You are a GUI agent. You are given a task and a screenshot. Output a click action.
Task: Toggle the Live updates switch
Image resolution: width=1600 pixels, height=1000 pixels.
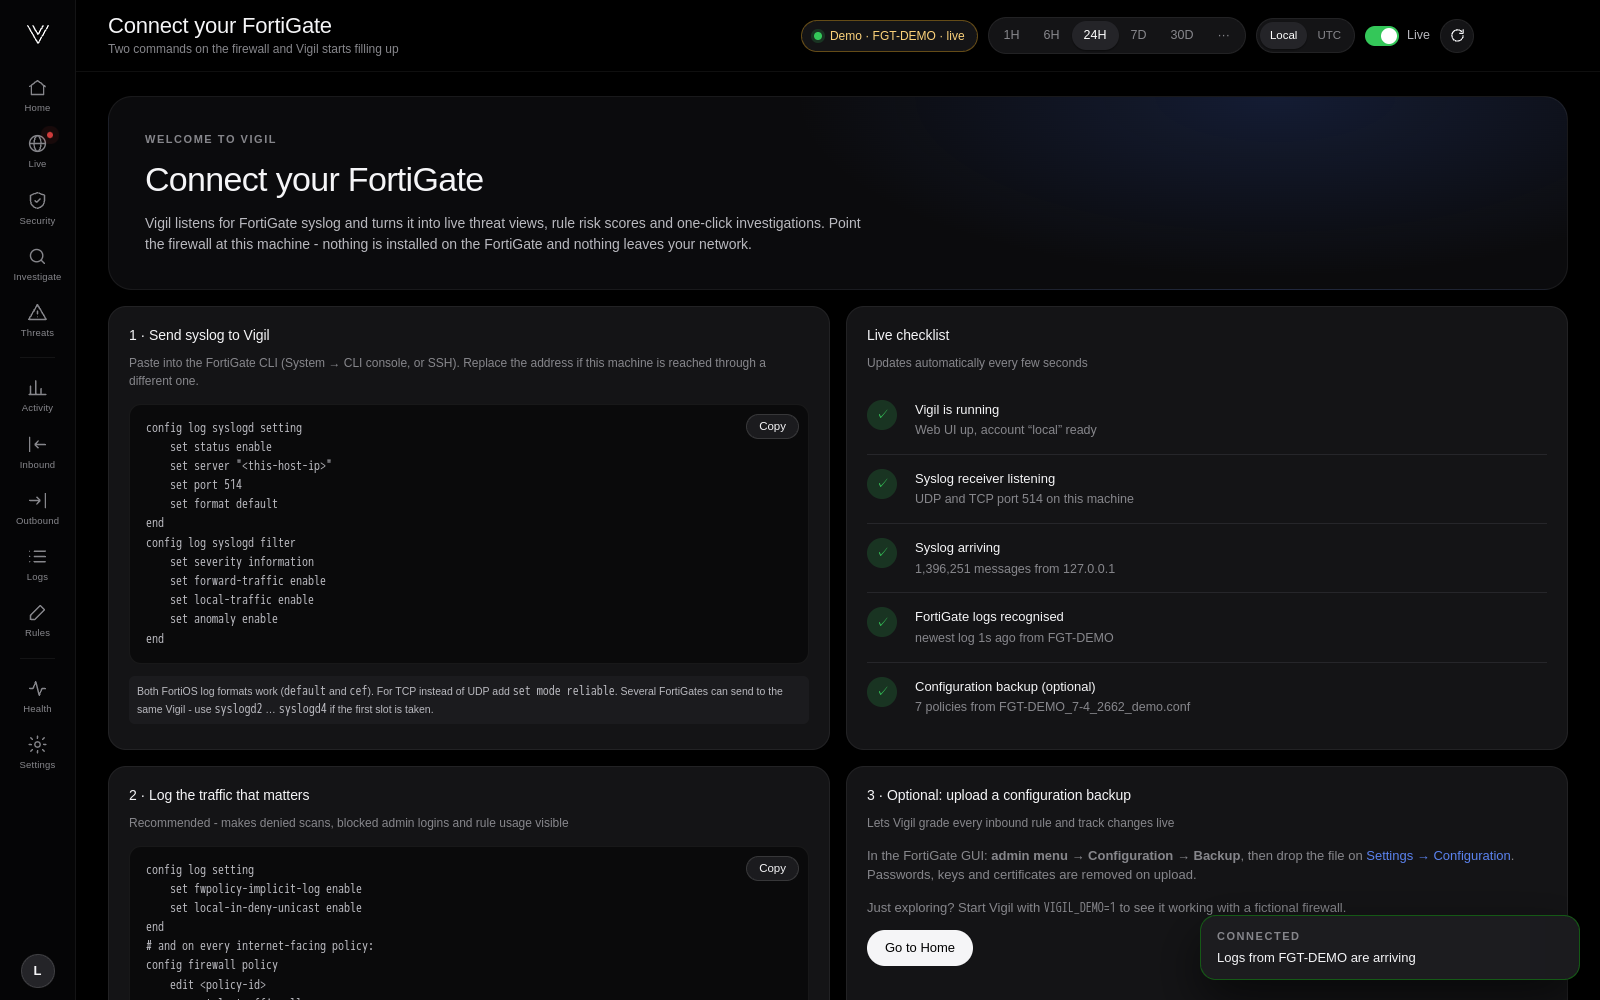1382,36
